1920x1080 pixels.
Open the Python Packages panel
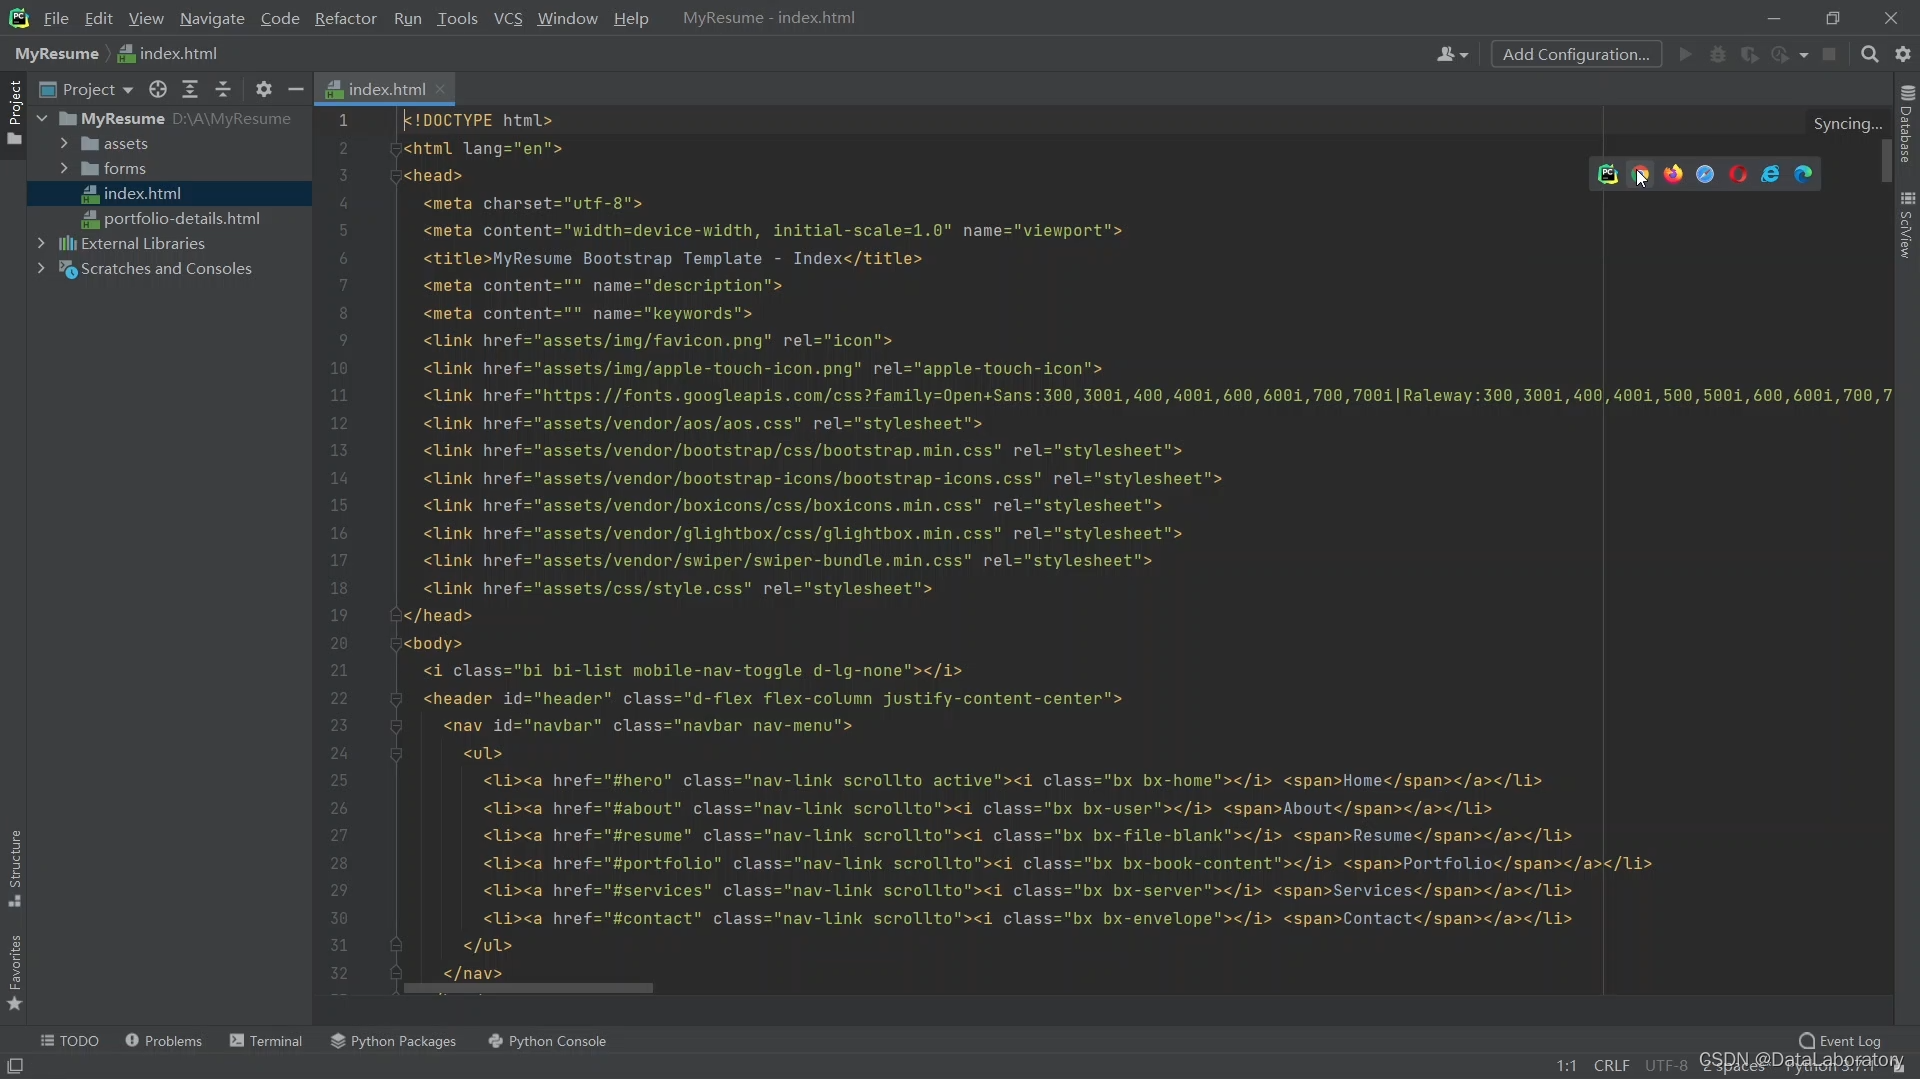393,1041
